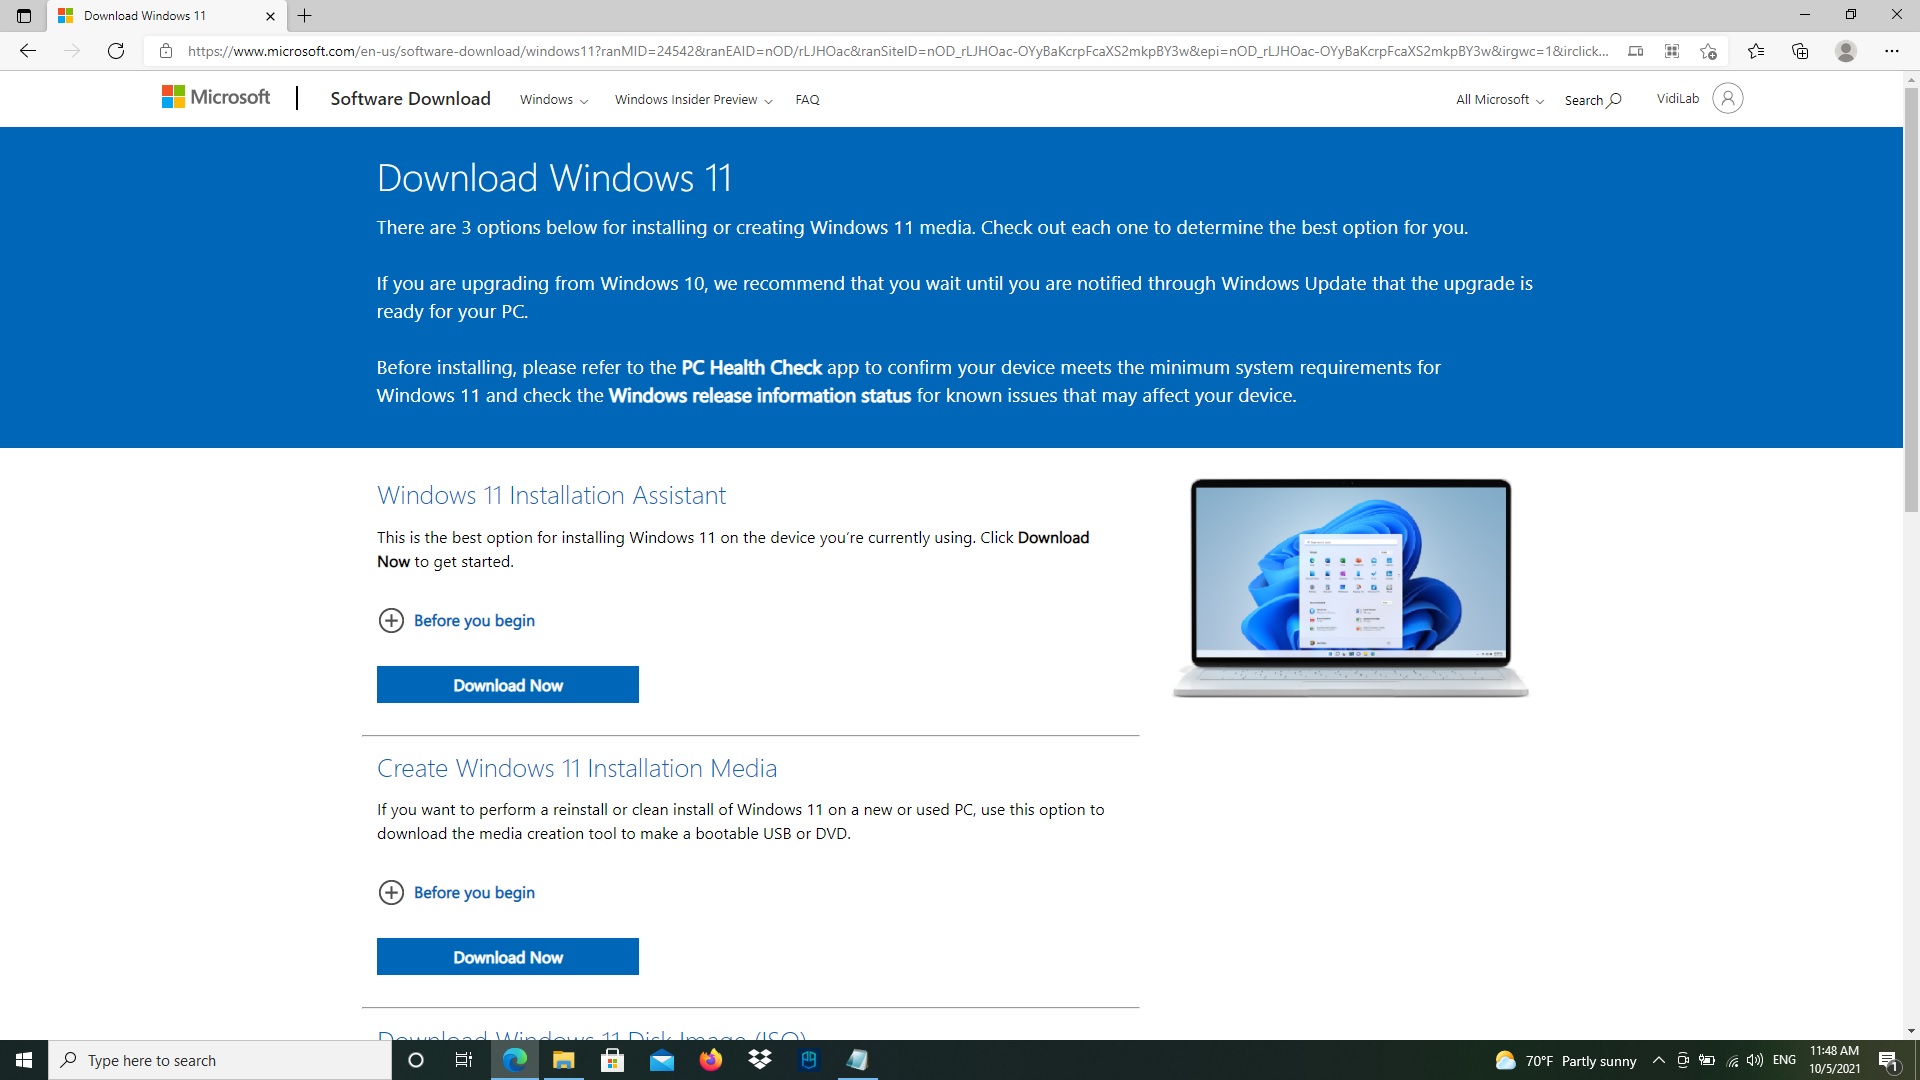The width and height of the screenshot is (1920, 1080).
Task: Open the Windows release information status link
Action: [x=759, y=395]
